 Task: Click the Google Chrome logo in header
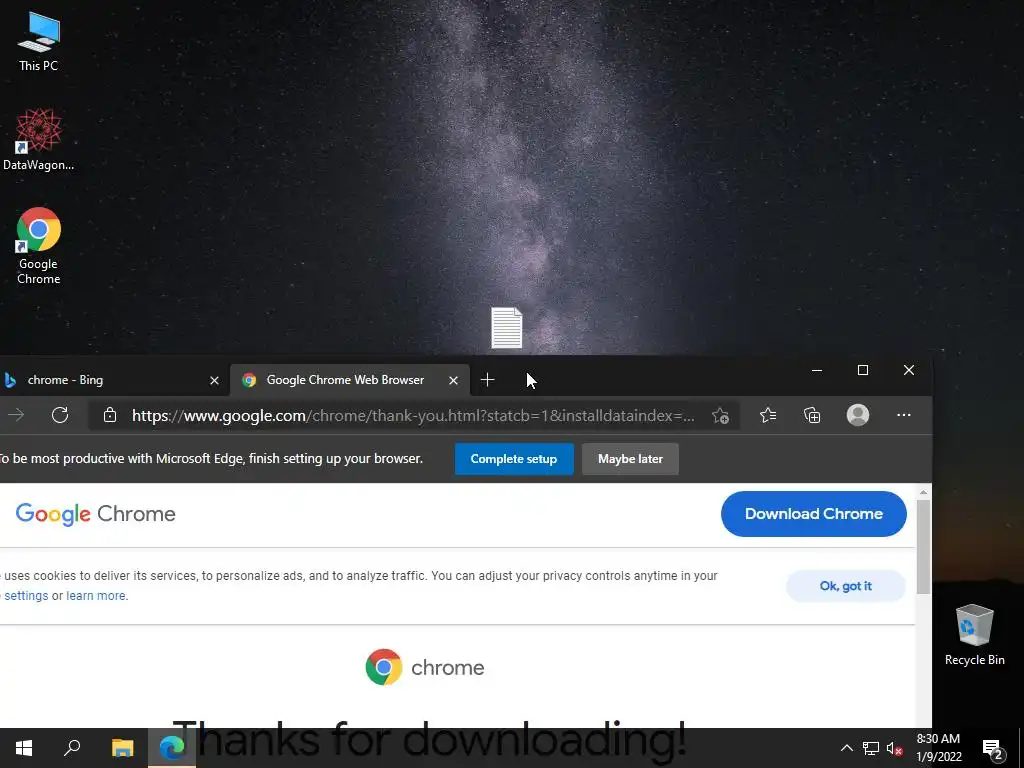point(95,514)
